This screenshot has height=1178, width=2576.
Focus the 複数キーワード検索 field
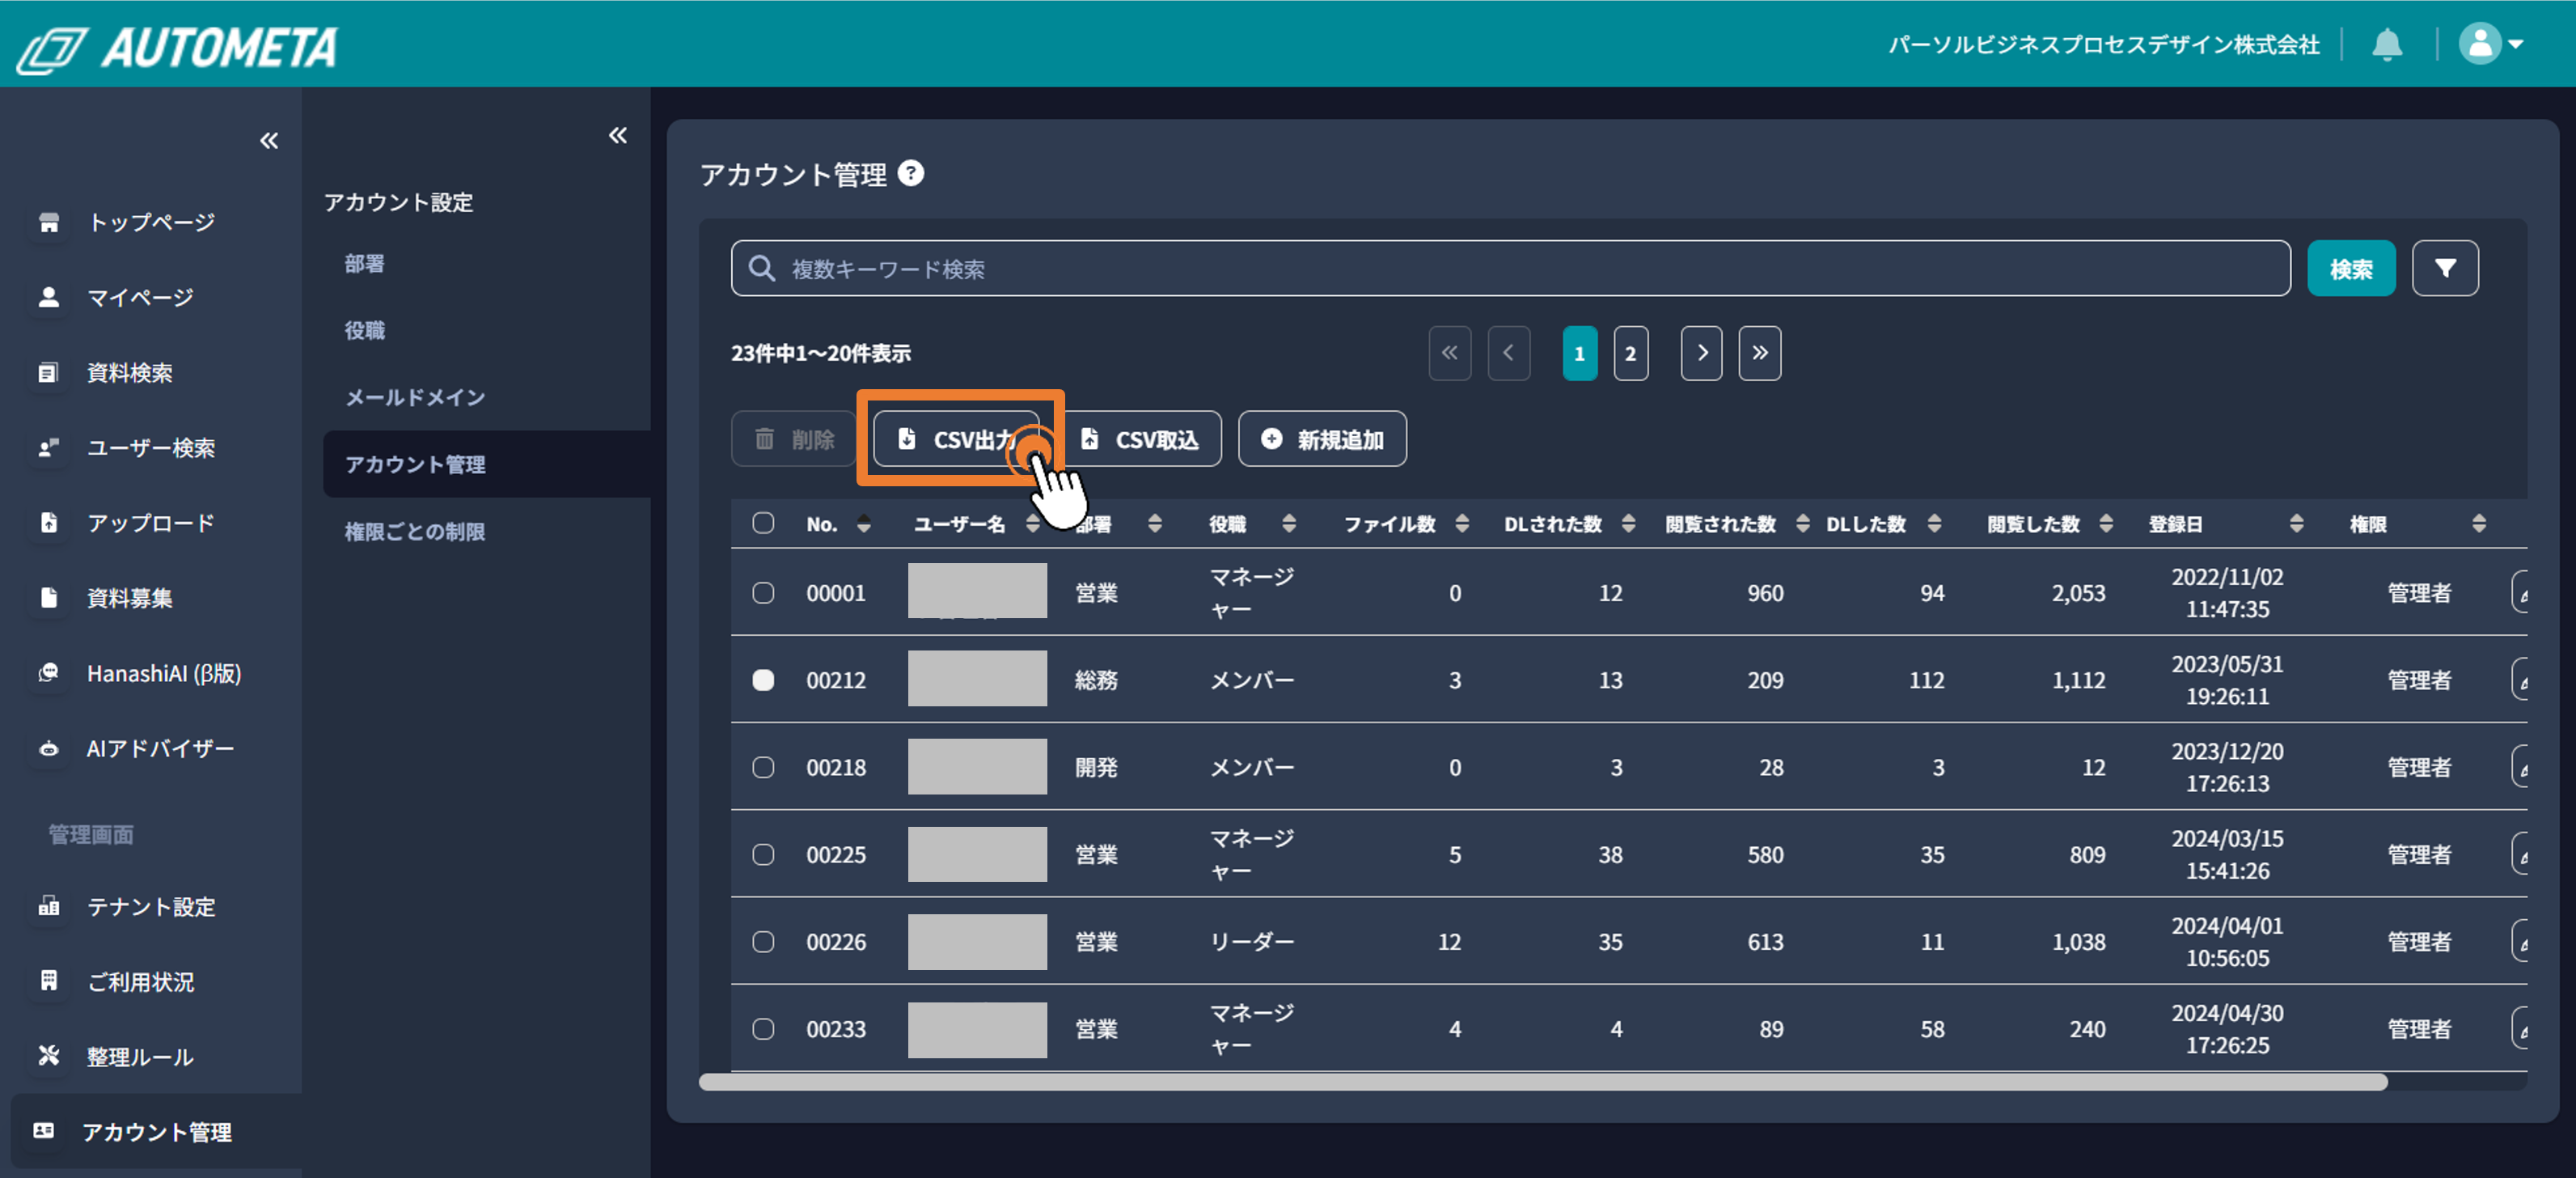click(1510, 268)
